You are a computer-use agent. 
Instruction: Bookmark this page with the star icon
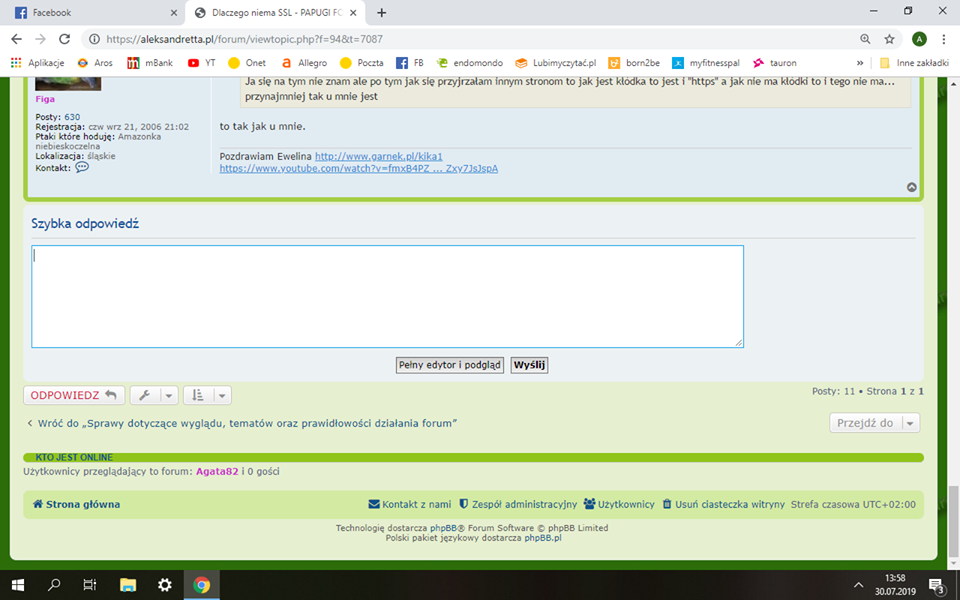pyautogui.click(x=889, y=39)
